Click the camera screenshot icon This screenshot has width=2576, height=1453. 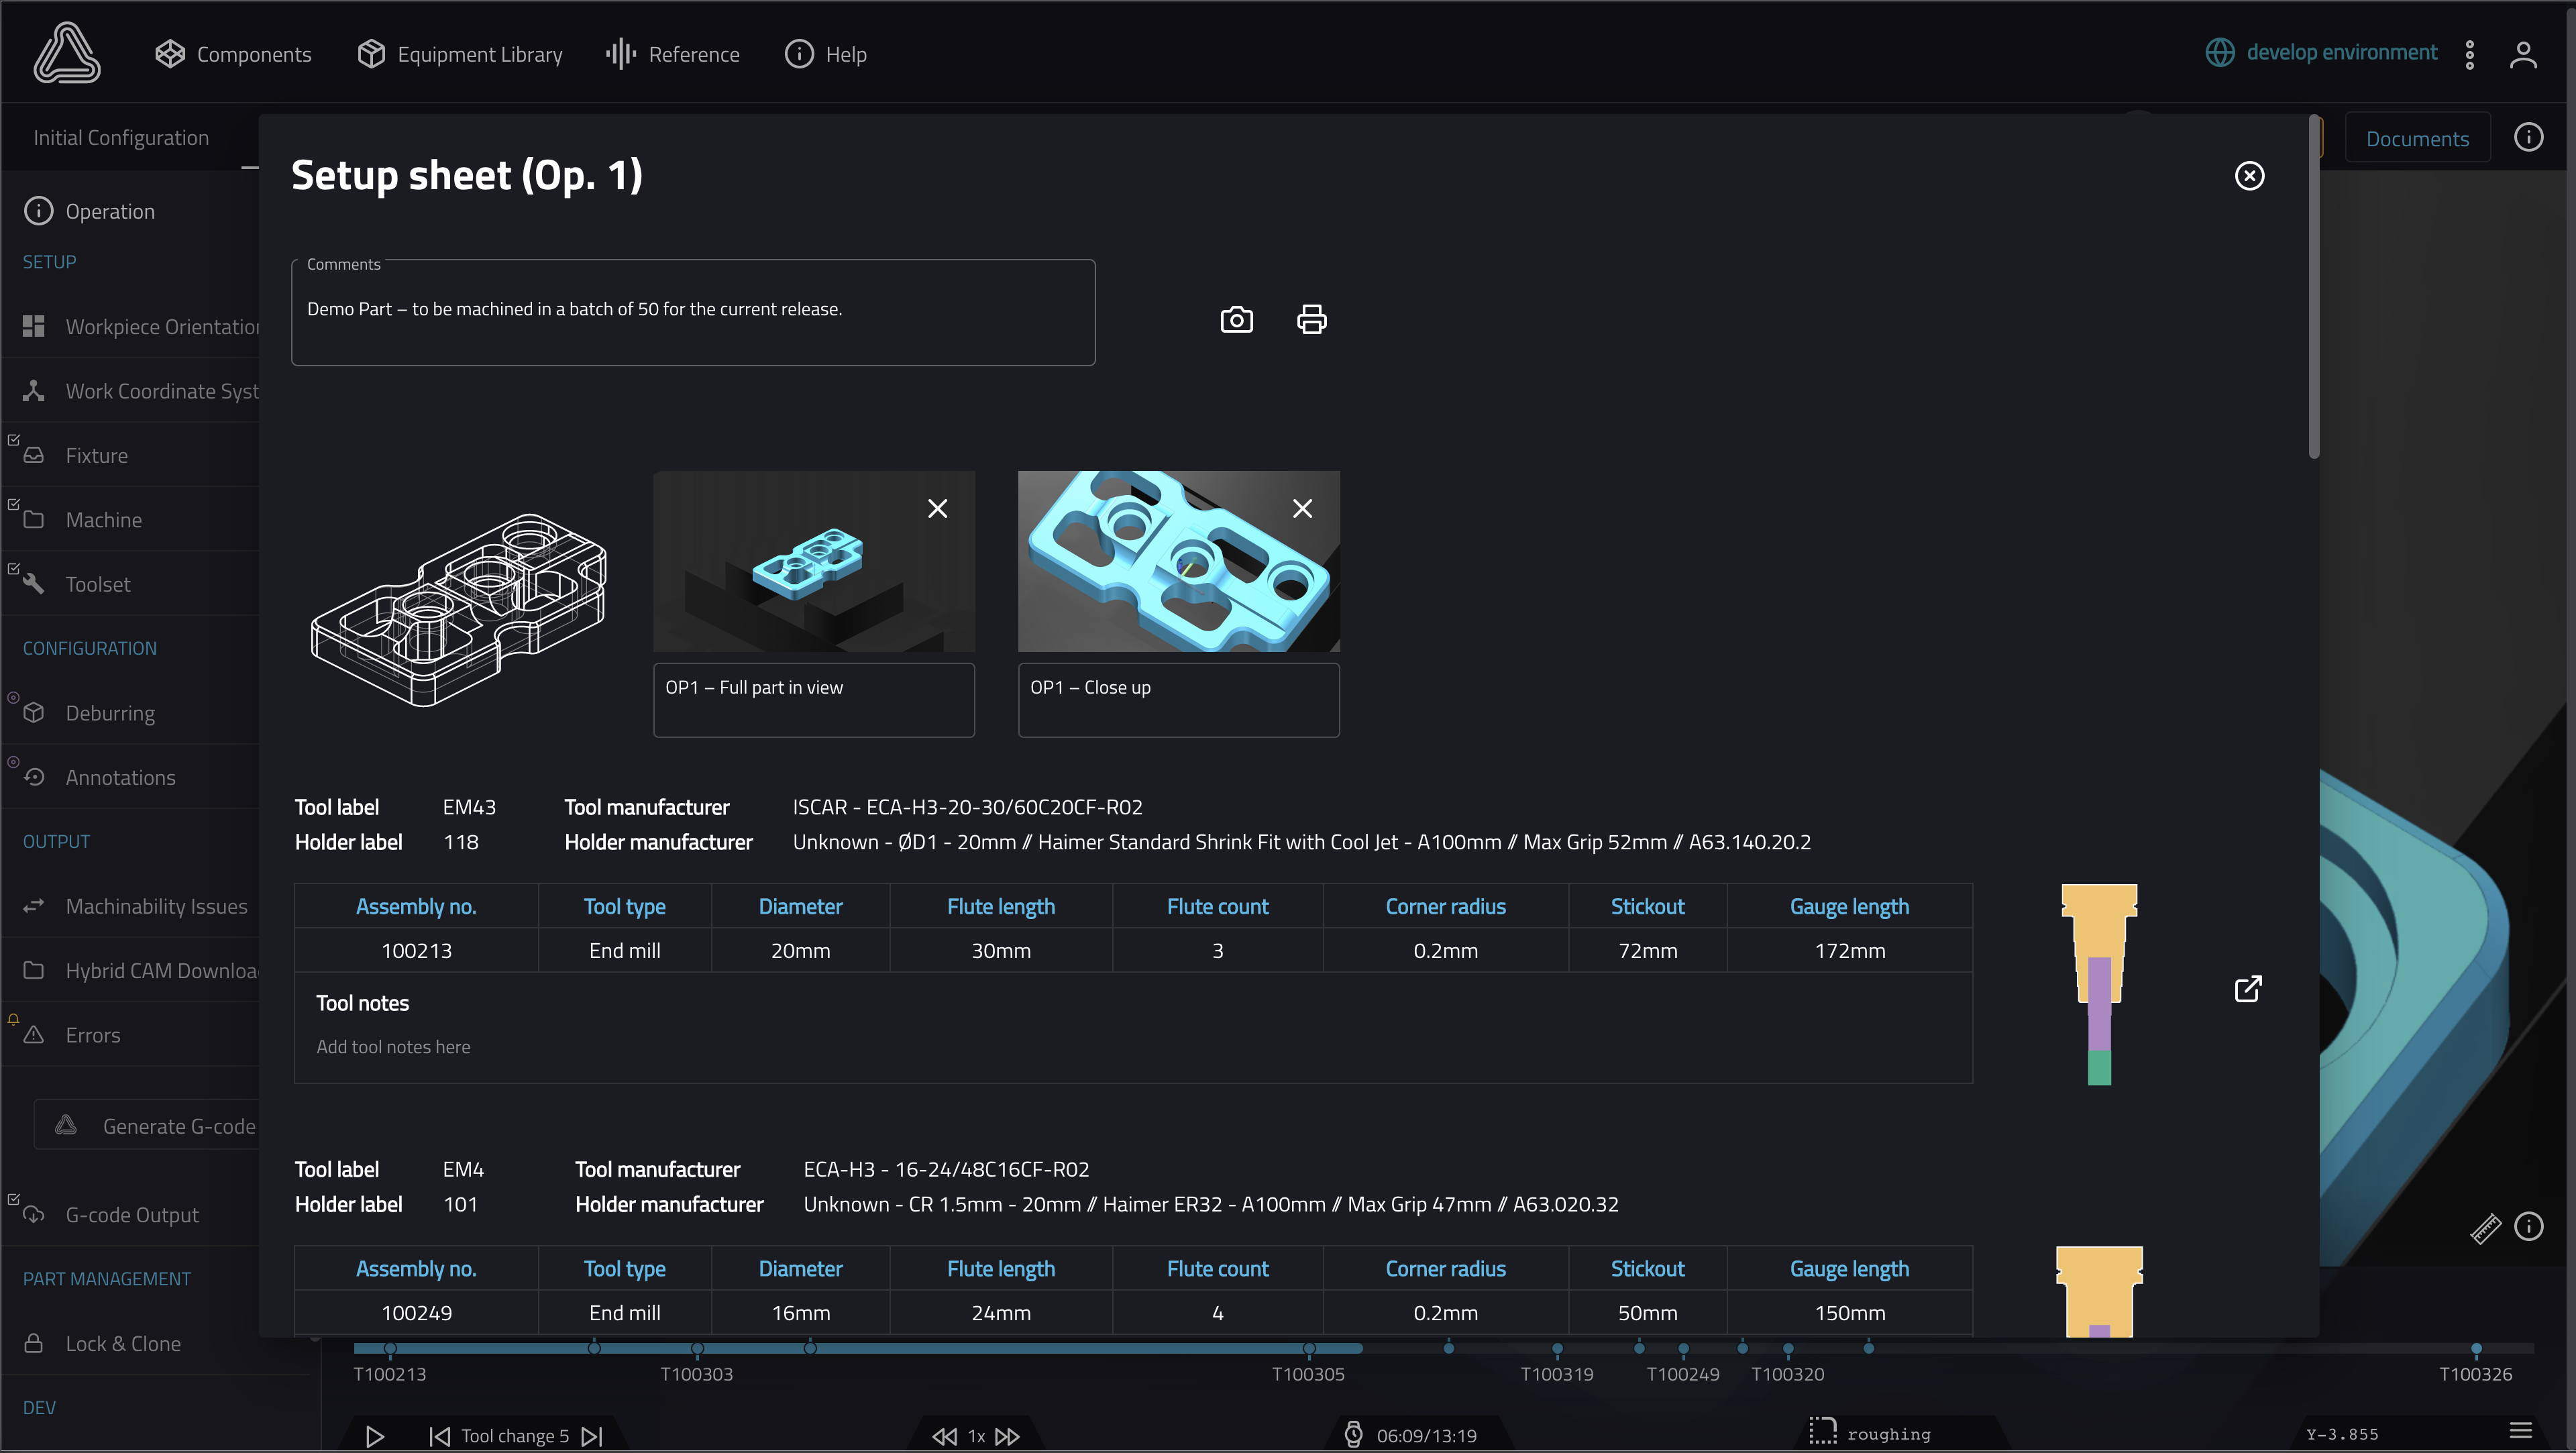[x=1236, y=320]
